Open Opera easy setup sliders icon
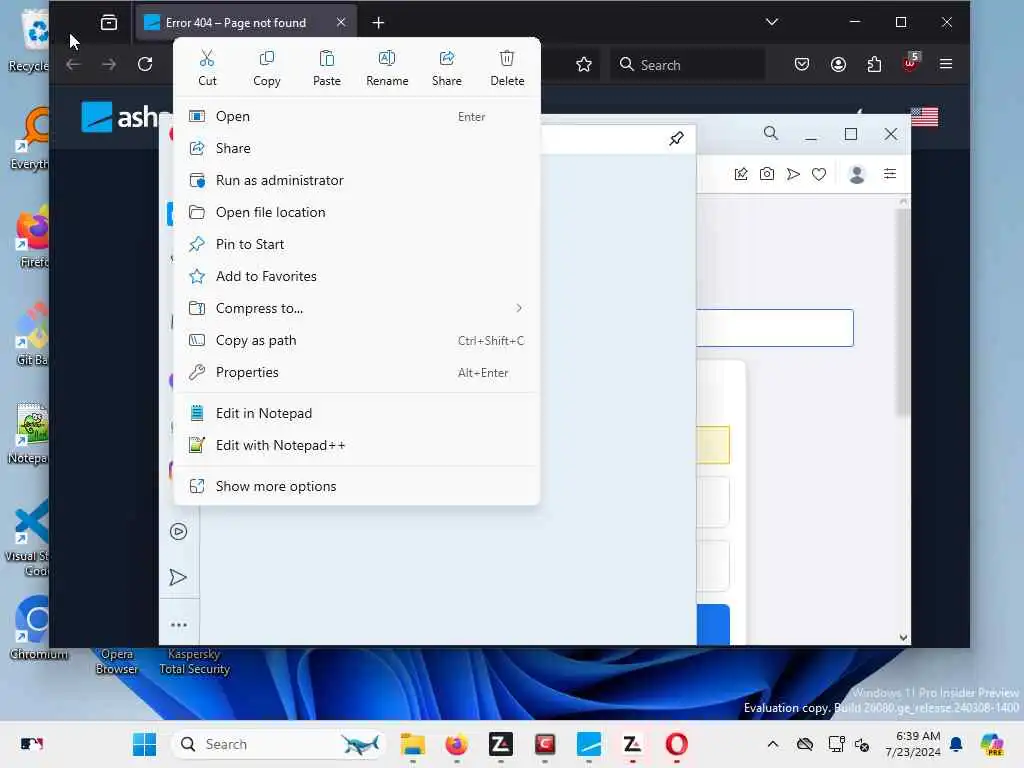This screenshot has height=768, width=1024. [889, 174]
